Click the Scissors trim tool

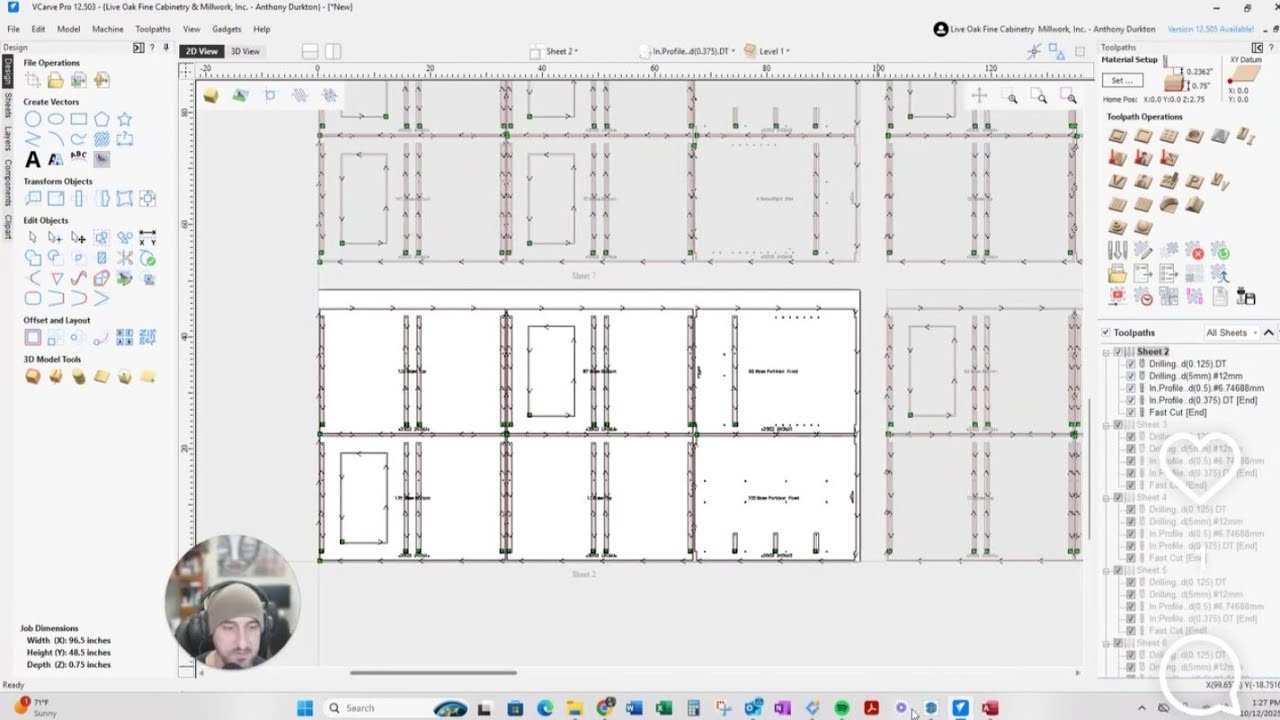(125, 258)
